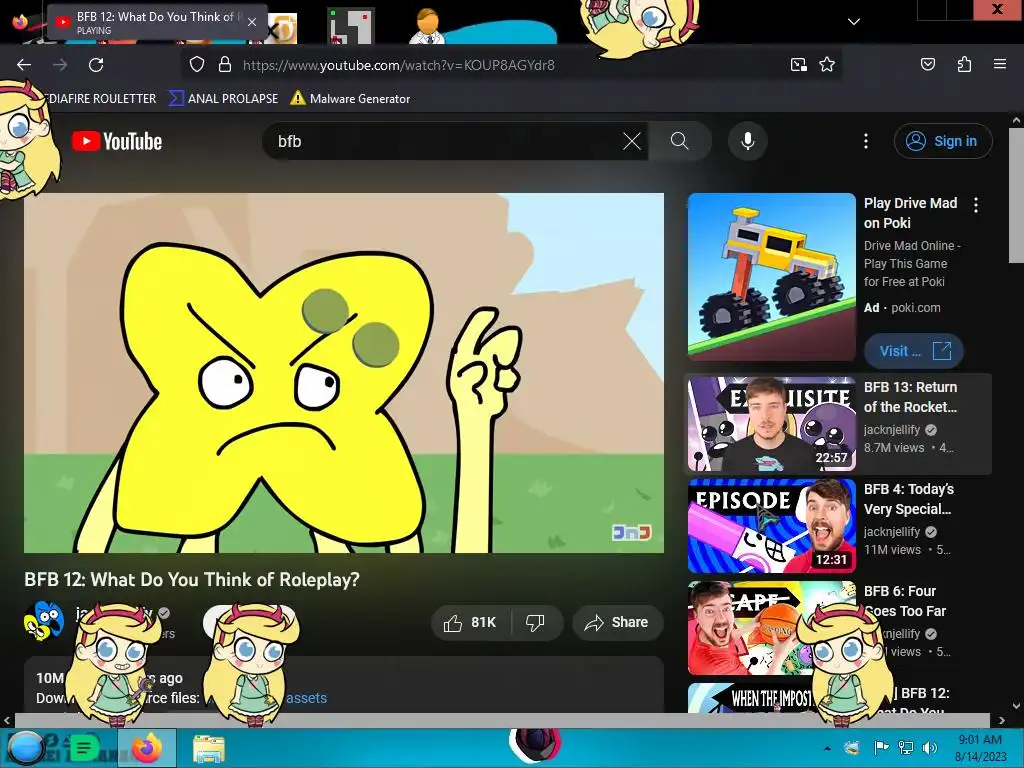This screenshot has width=1024, height=768.
Task: Clear the search query with X
Action: [632, 141]
